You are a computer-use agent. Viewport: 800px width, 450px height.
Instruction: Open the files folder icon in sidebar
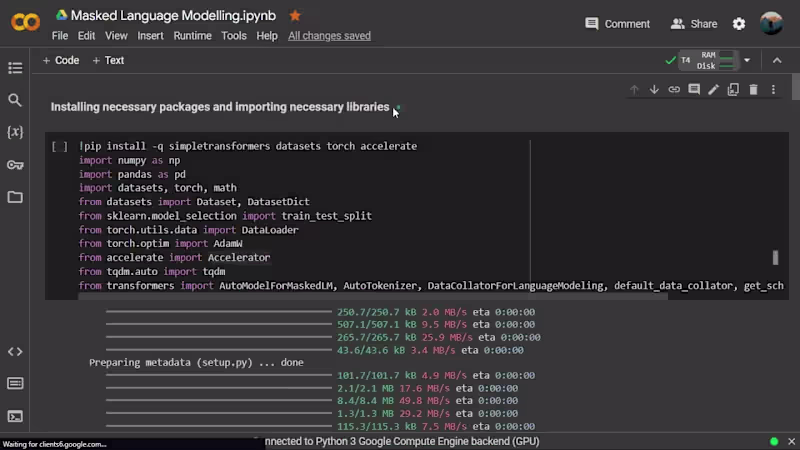(15, 197)
